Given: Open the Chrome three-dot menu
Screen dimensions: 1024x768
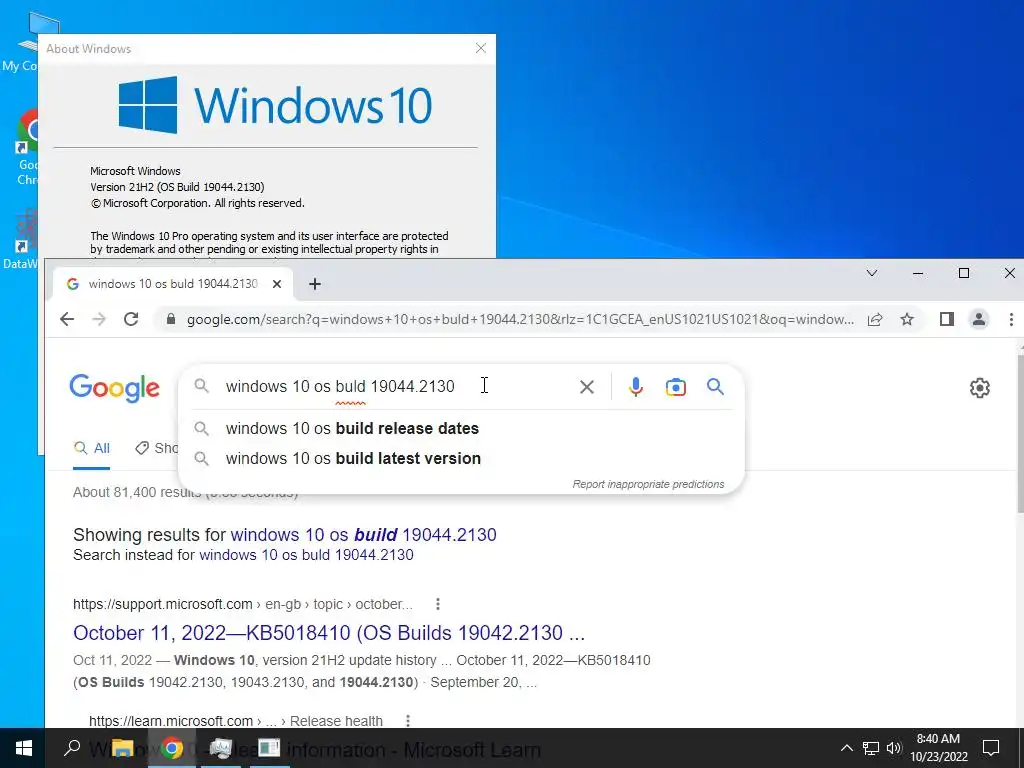Looking at the screenshot, I should coord(1011,319).
